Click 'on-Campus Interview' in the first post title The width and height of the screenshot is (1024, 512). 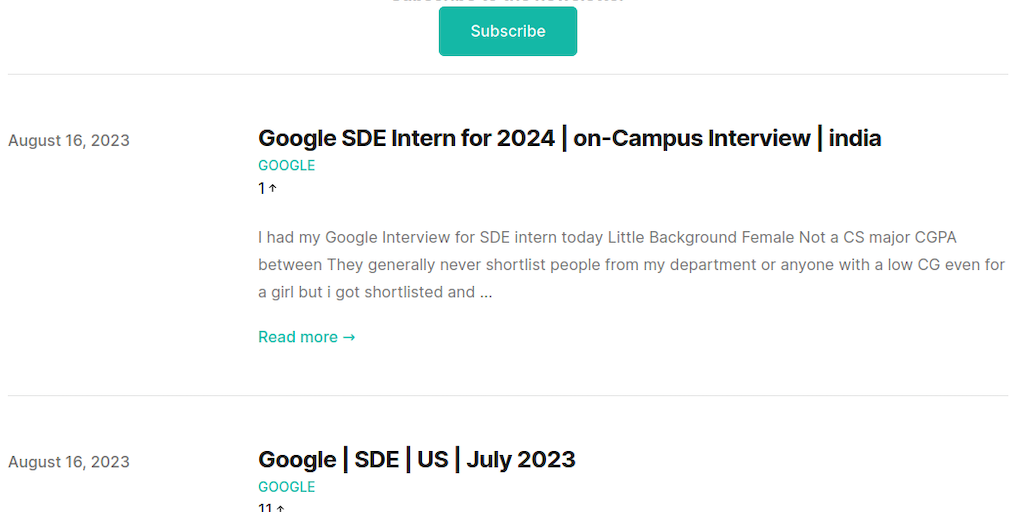692,138
